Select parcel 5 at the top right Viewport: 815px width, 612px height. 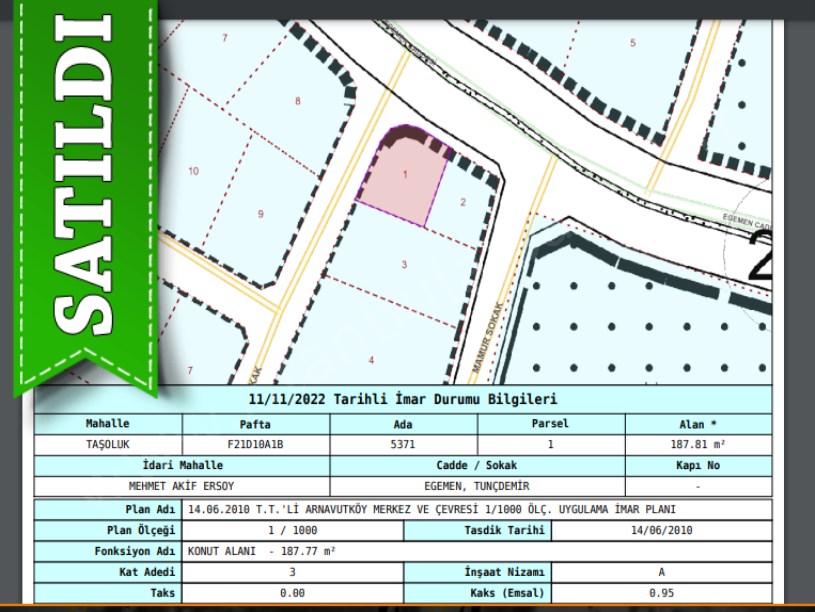tap(632, 43)
